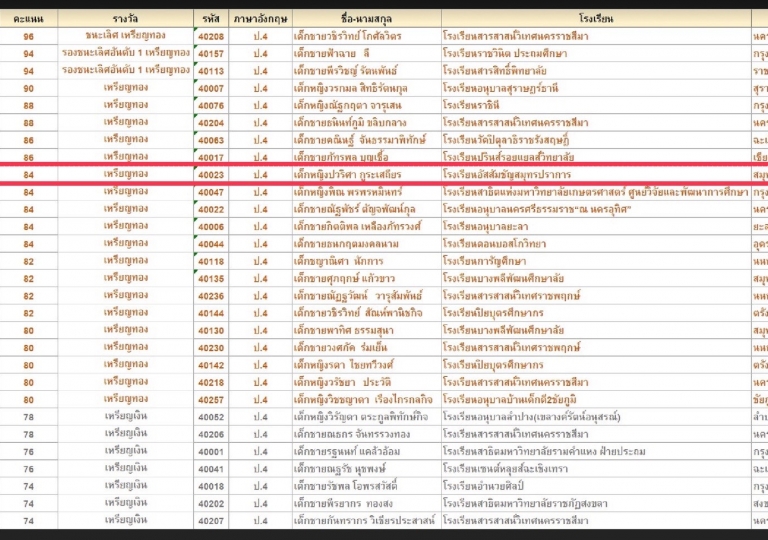The height and width of the screenshot is (540, 768).
Task: Select code cell 40218
Action: 211,383
